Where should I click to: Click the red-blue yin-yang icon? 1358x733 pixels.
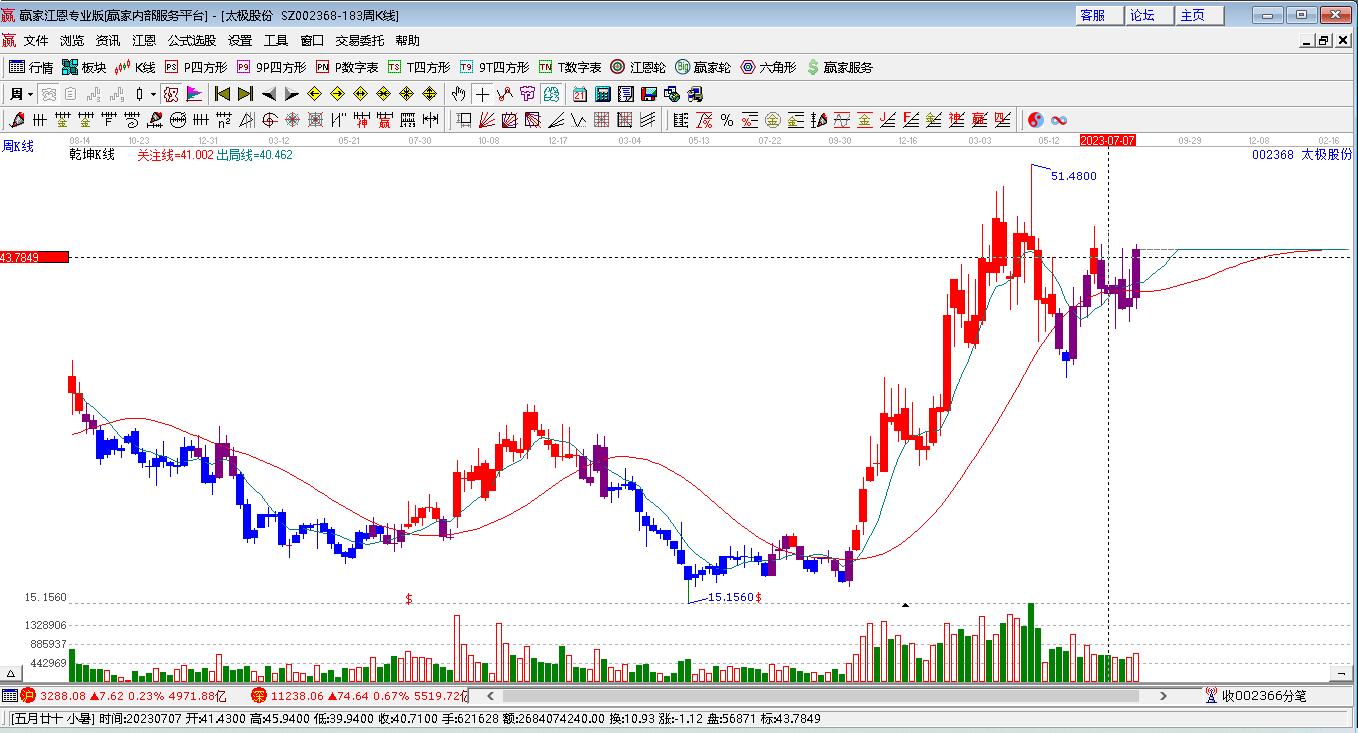pyautogui.click(x=1036, y=120)
